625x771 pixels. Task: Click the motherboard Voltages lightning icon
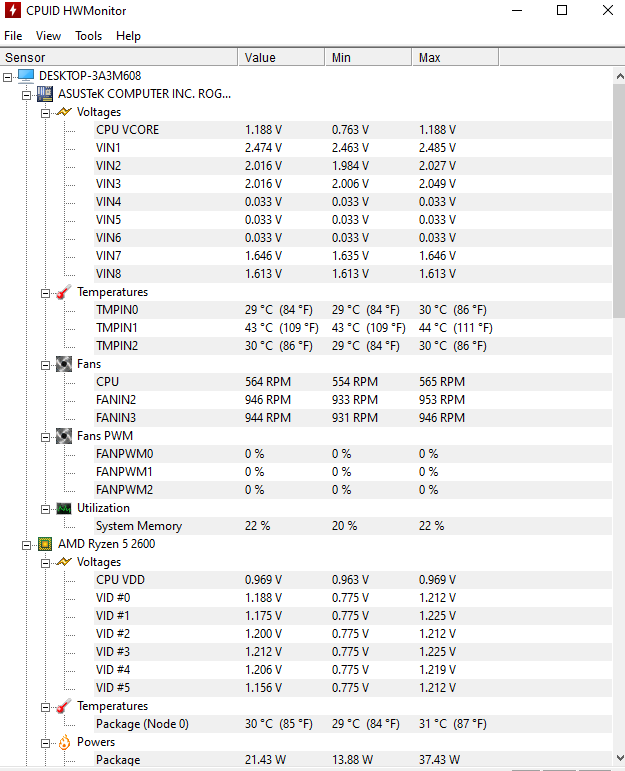click(x=64, y=112)
